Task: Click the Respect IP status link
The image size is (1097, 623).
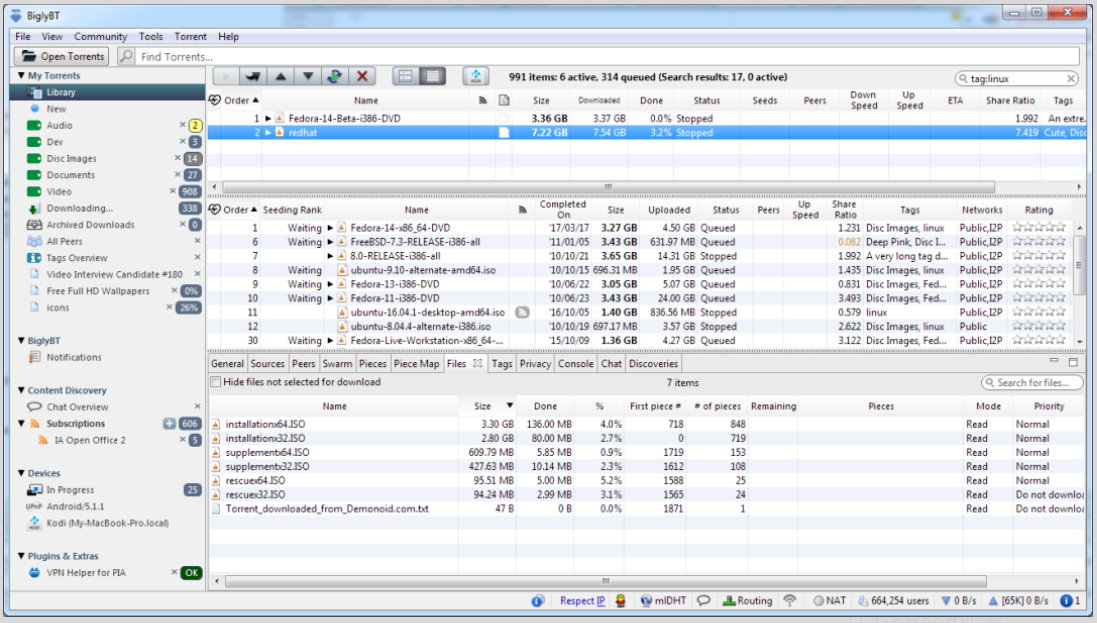Action: 582,601
